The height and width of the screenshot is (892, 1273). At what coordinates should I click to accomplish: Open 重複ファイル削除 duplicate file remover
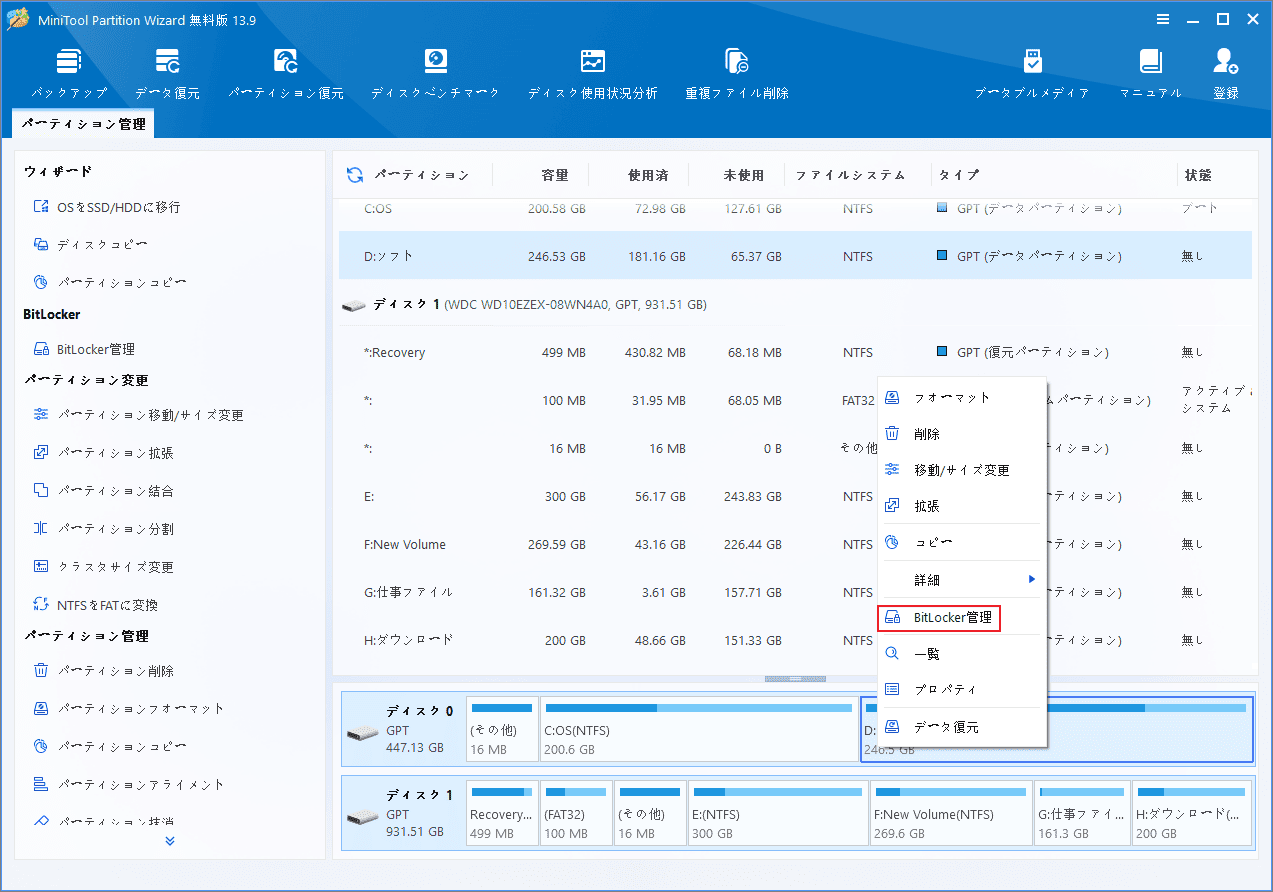click(x=737, y=73)
